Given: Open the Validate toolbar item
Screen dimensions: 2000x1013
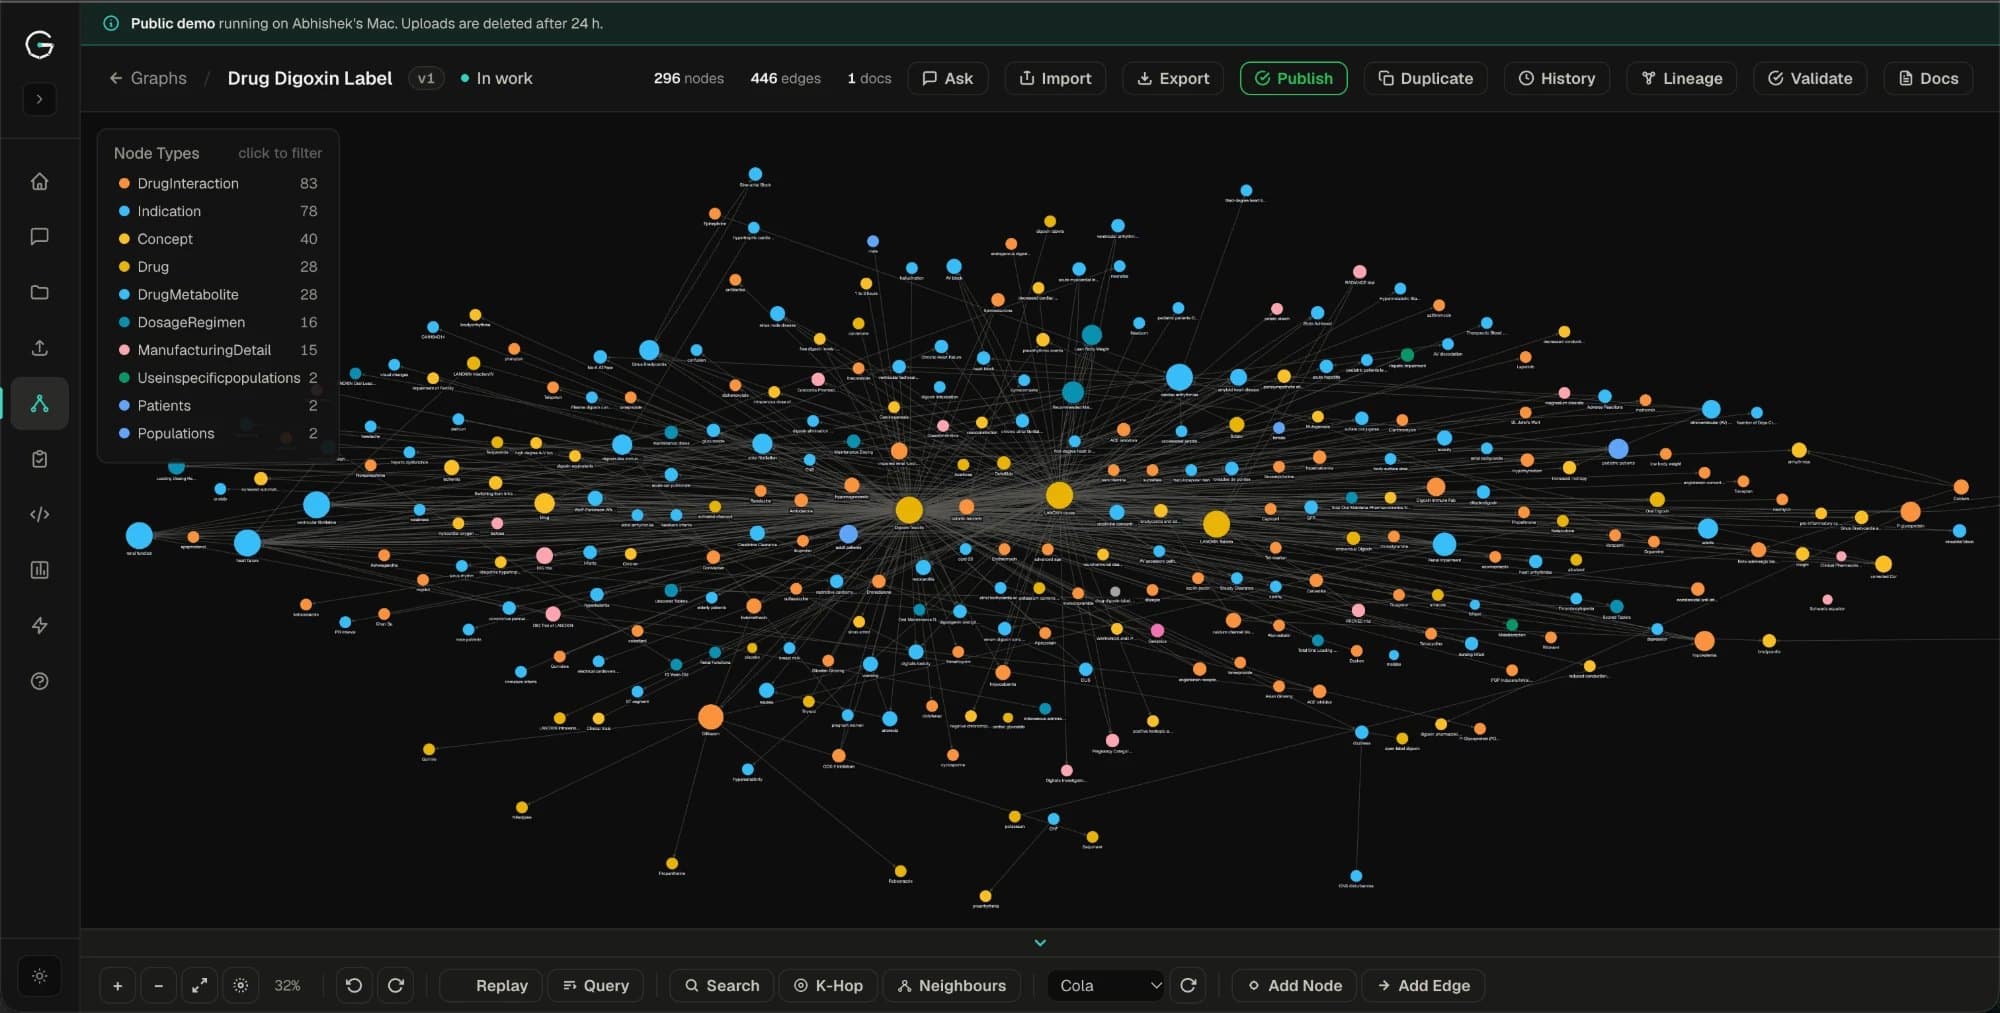Looking at the screenshot, I should coord(1809,78).
